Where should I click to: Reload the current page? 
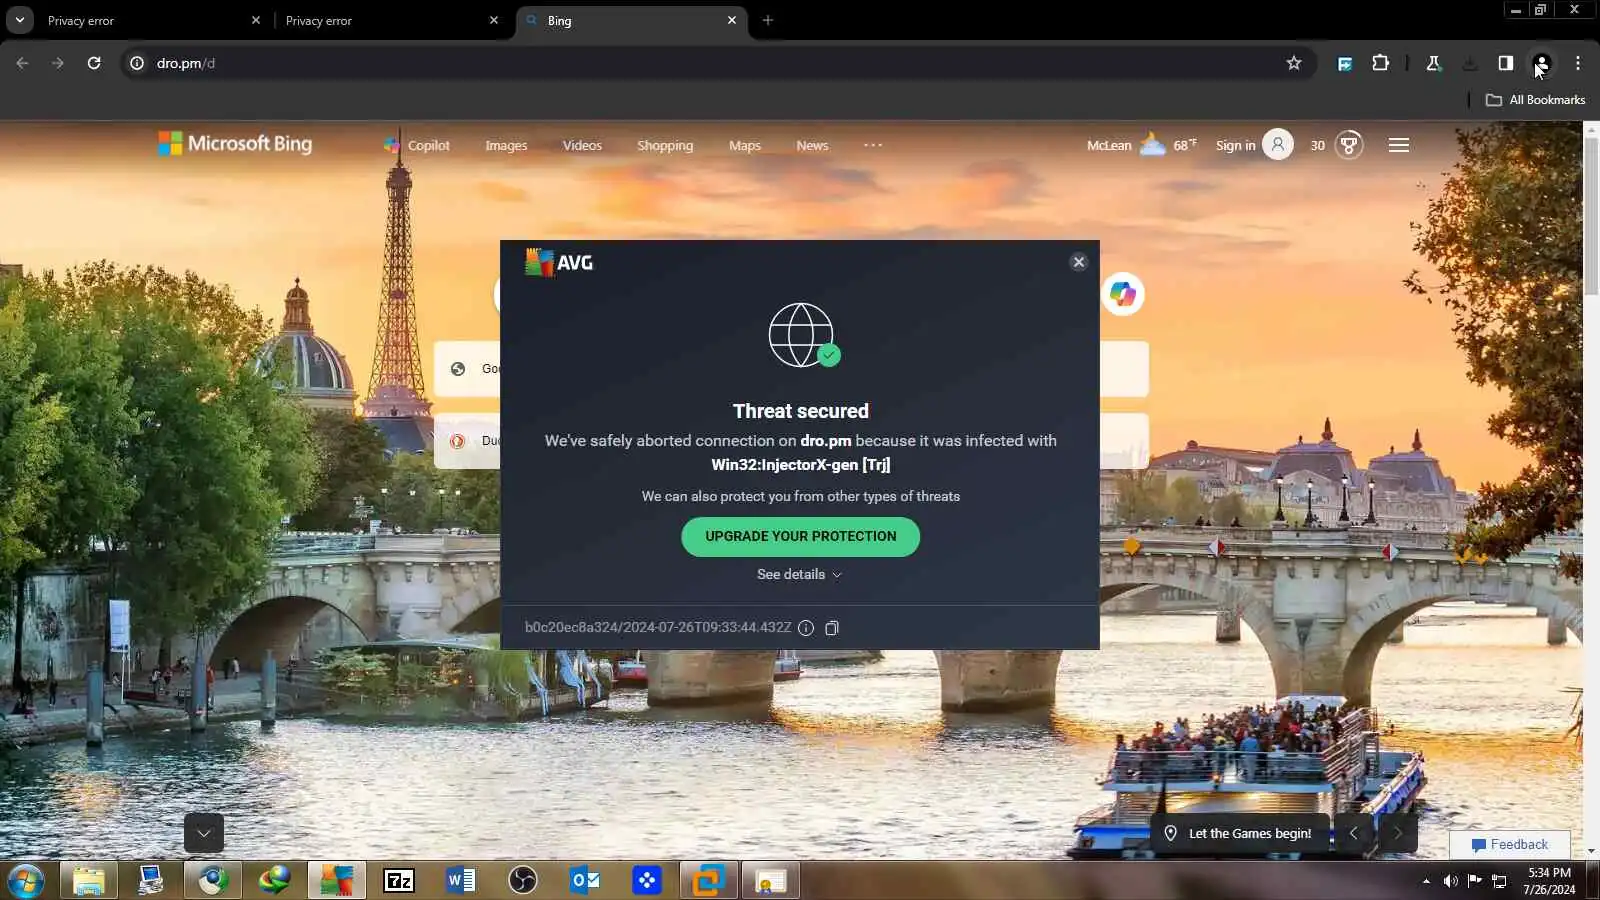[94, 63]
